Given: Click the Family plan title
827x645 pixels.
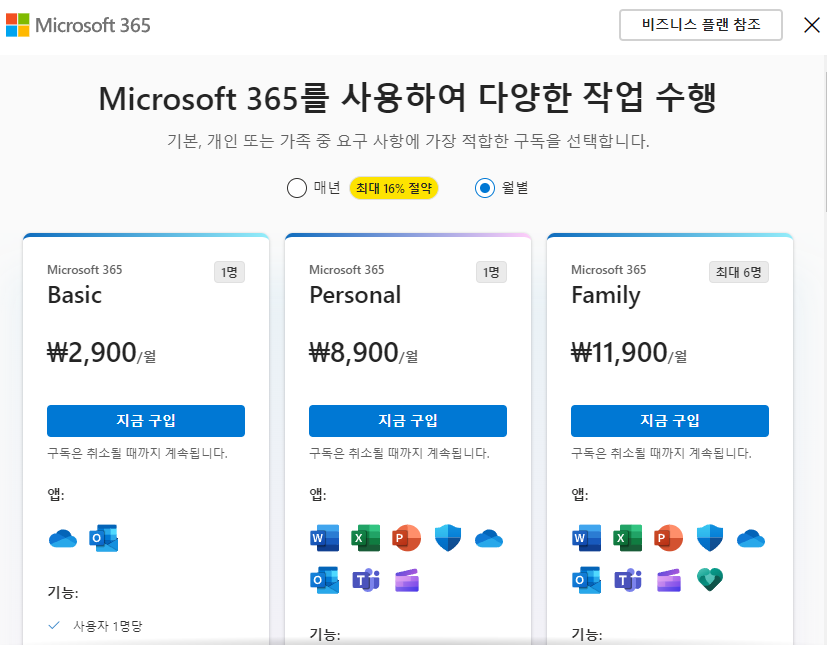Looking at the screenshot, I should [x=606, y=296].
